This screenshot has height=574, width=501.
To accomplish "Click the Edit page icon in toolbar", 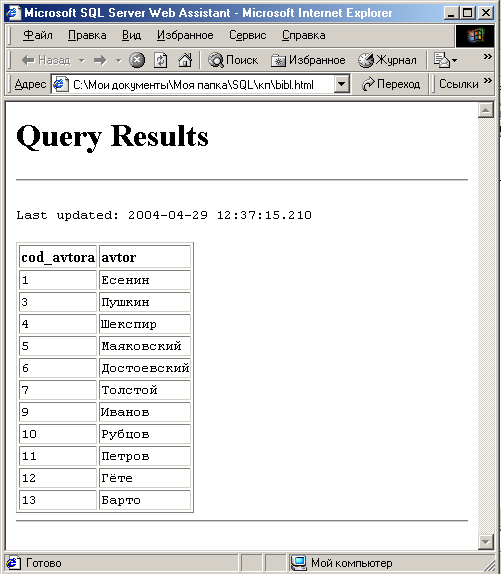I will coord(441,60).
